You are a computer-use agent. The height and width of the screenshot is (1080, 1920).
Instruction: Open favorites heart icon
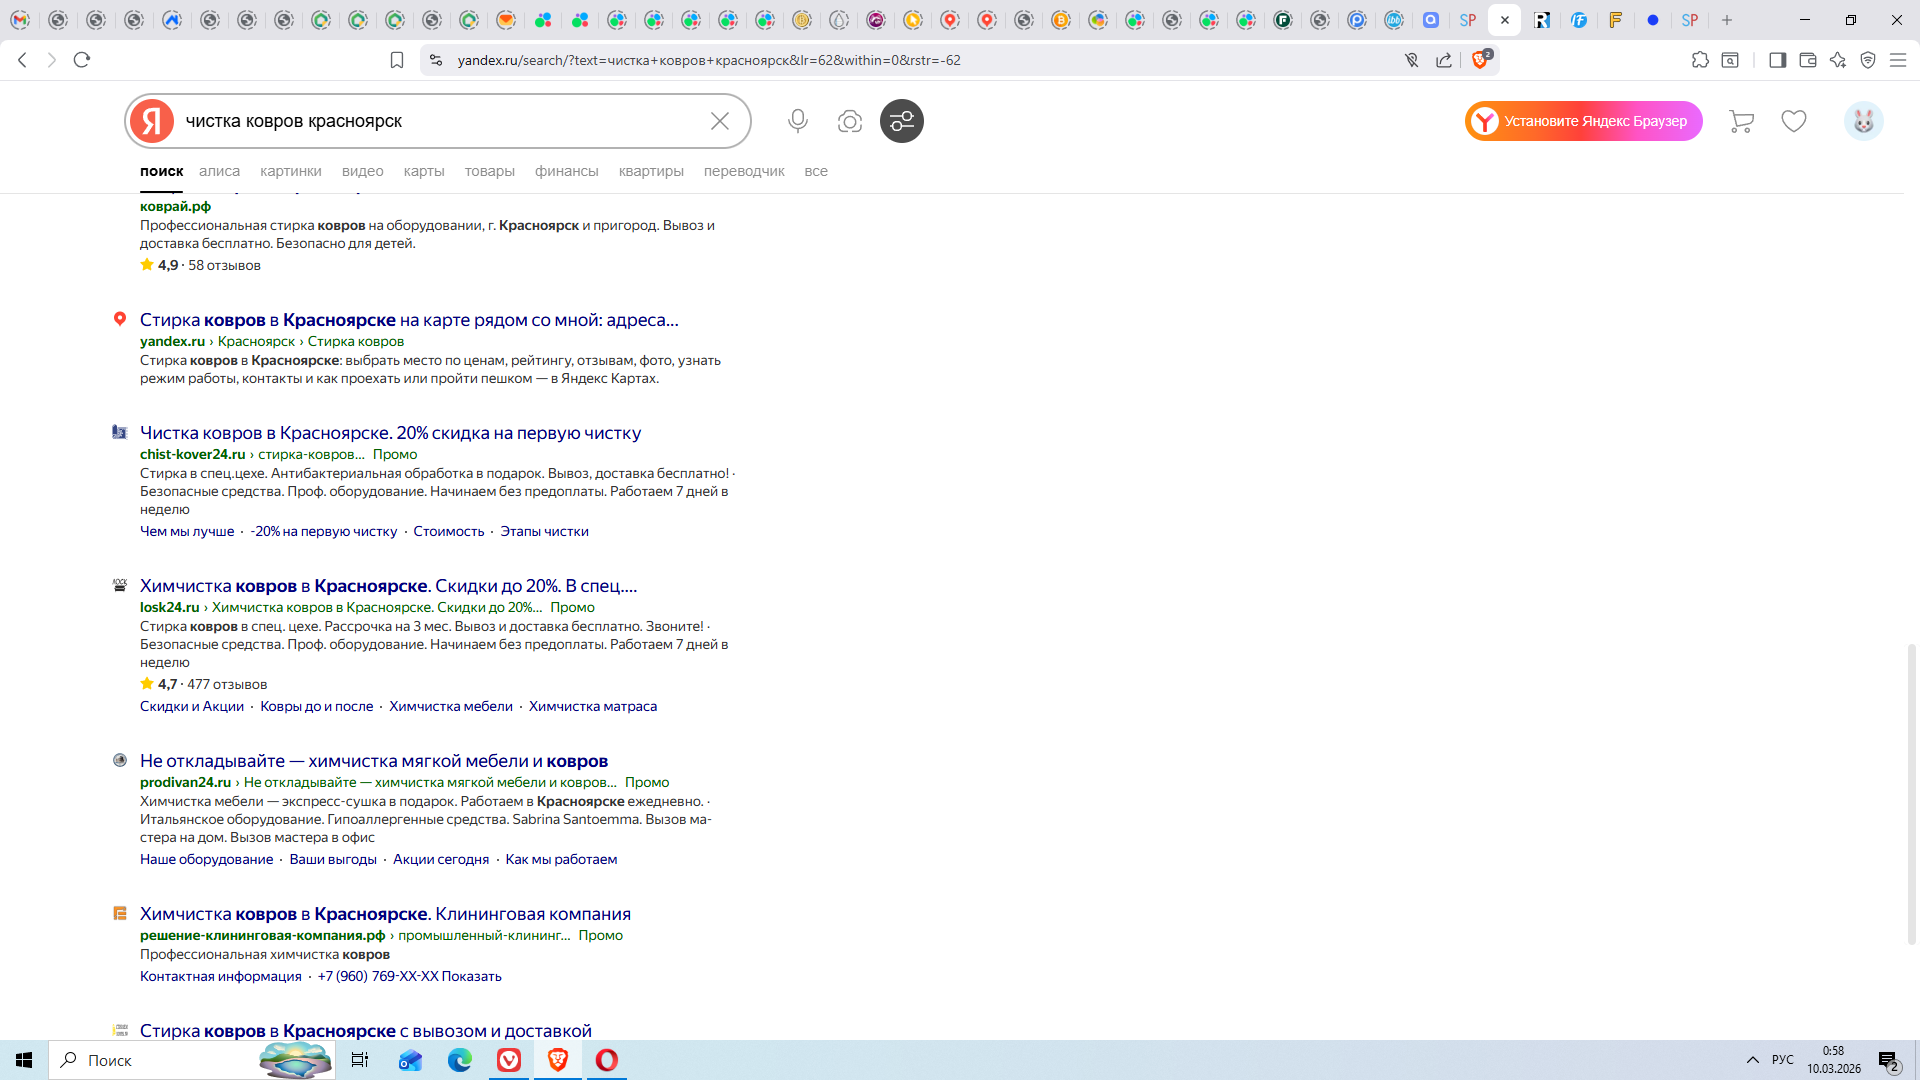coord(1793,121)
